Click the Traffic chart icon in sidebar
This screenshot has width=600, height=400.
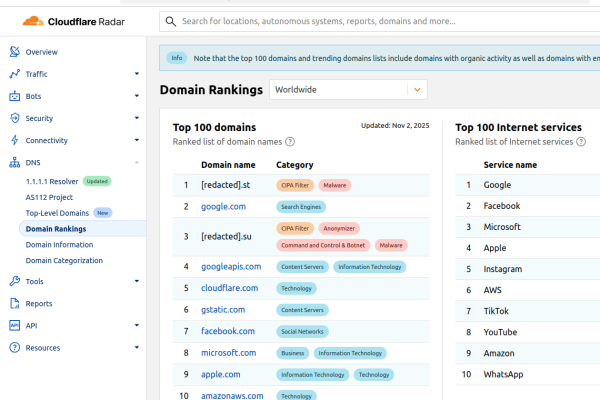(14, 74)
